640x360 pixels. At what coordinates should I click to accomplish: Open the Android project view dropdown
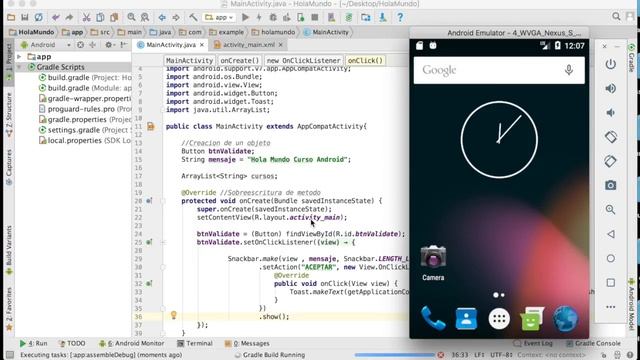pyautogui.click(x=46, y=45)
